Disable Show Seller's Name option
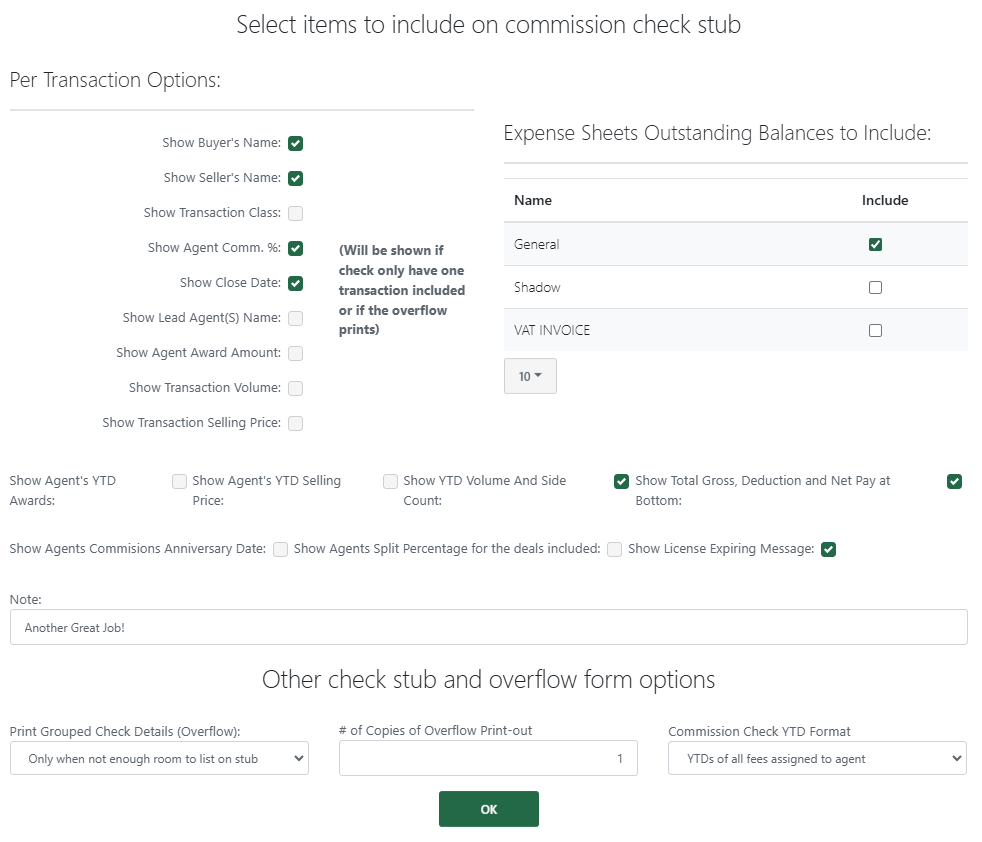 pos(295,178)
